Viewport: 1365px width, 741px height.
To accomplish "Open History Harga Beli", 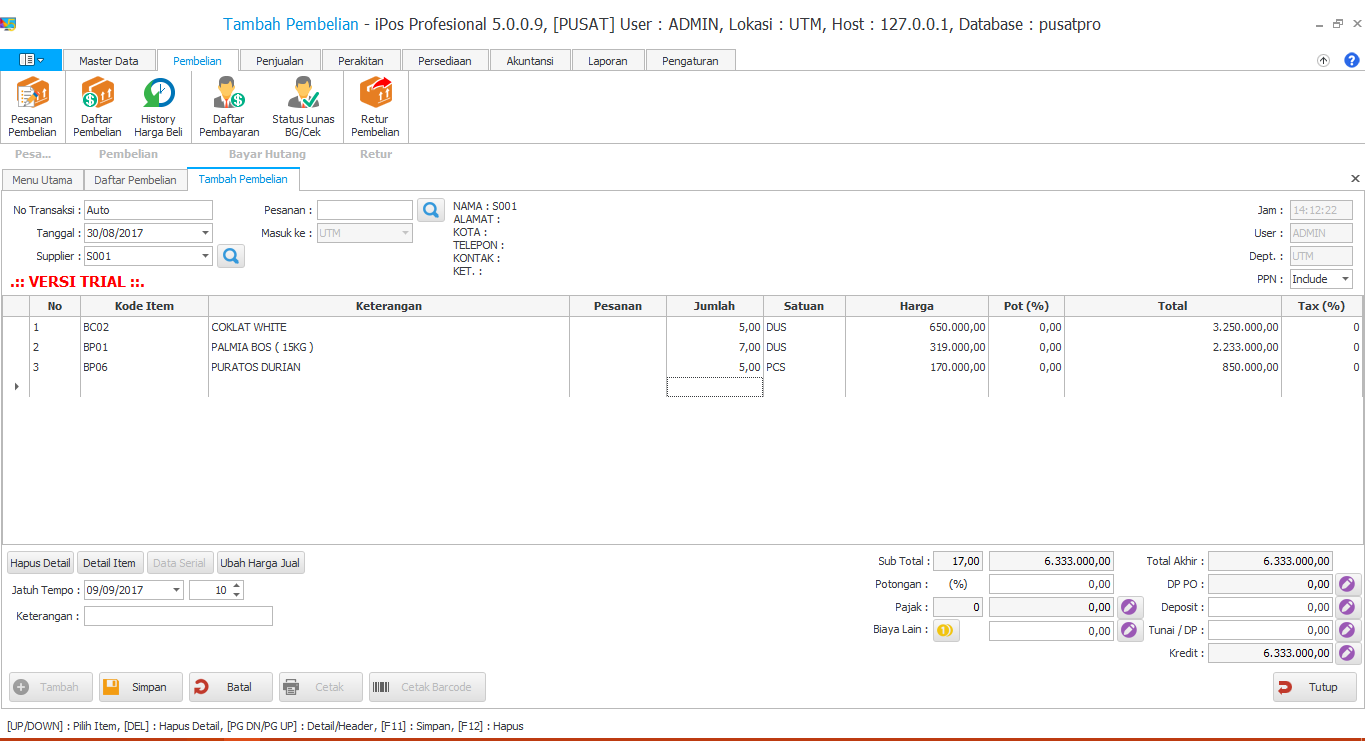I will click(x=158, y=107).
